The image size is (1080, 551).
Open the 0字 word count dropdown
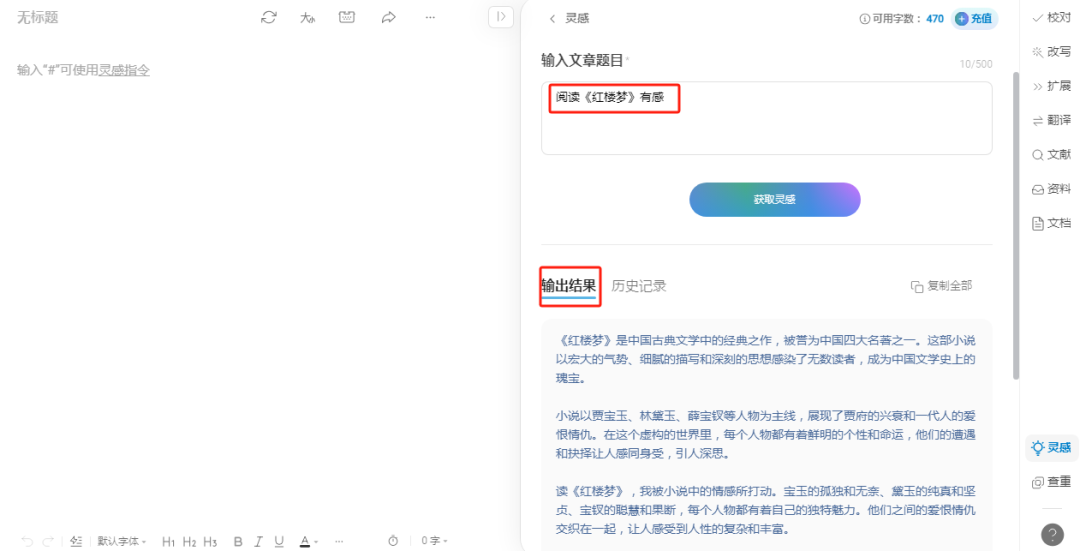click(x=434, y=541)
